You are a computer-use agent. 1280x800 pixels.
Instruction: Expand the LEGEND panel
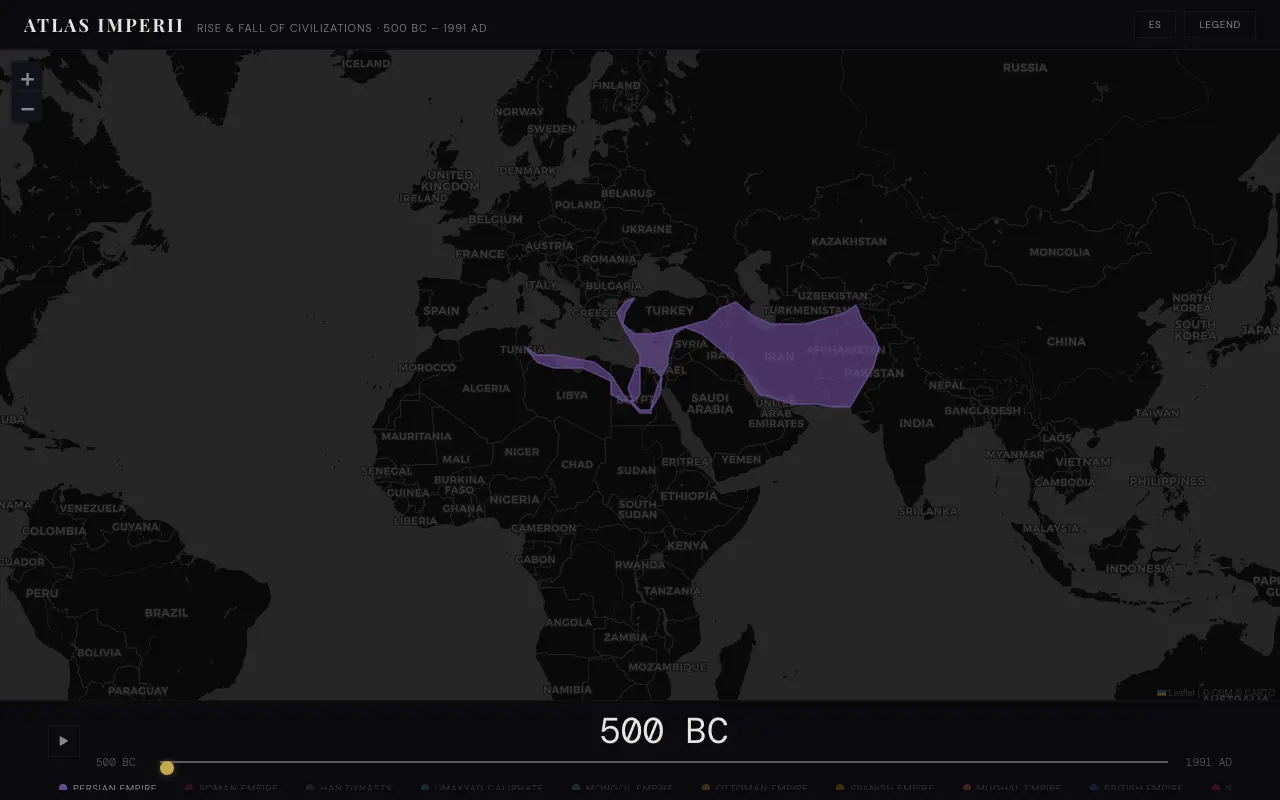pyautogui.click(x=1220, y=24)
